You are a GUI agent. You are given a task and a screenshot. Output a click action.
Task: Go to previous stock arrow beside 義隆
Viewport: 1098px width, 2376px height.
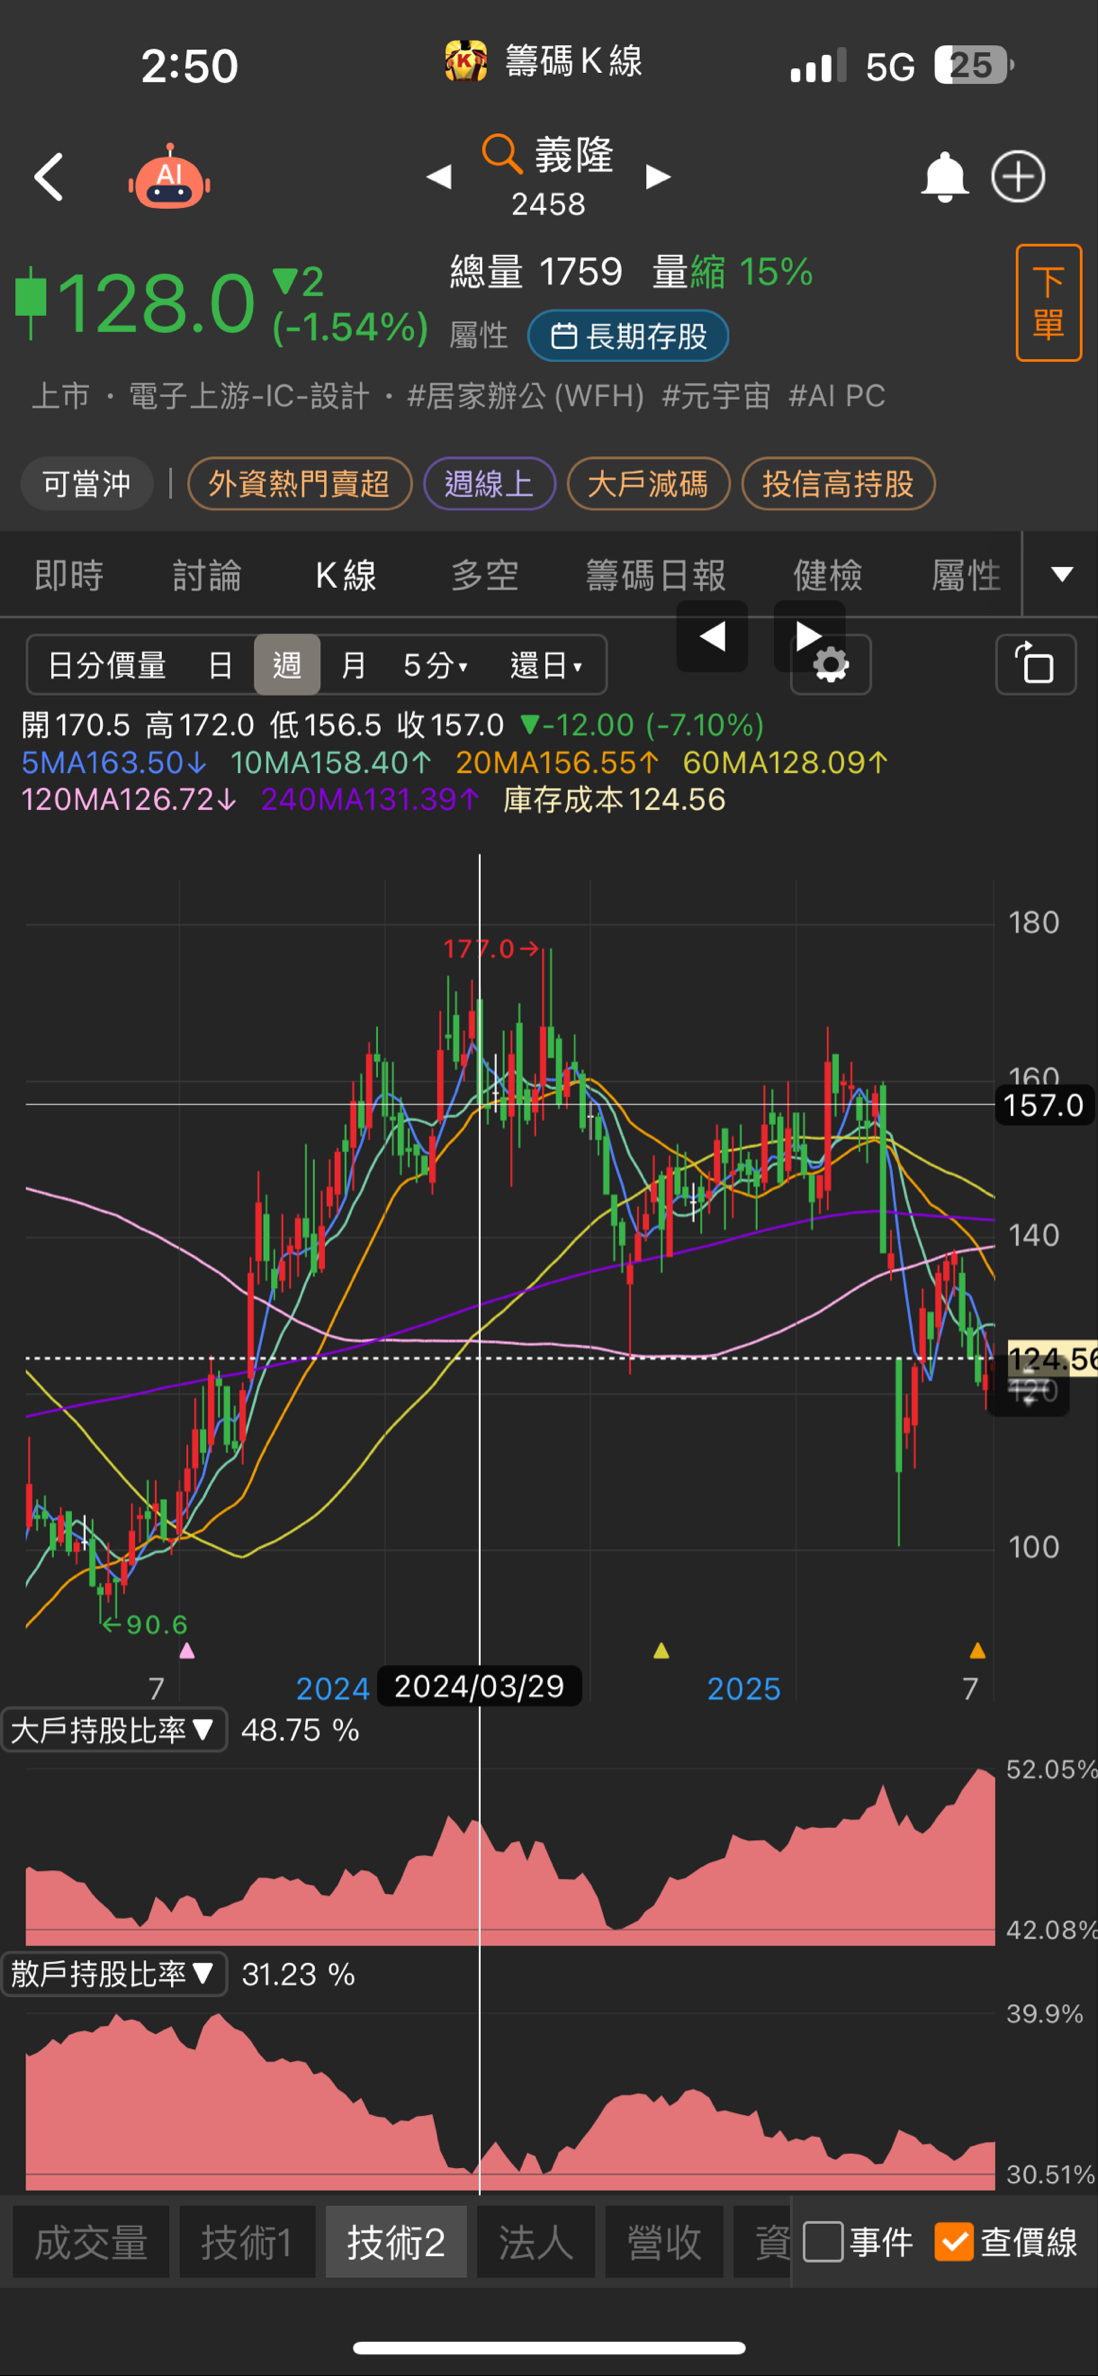(439, 177)
